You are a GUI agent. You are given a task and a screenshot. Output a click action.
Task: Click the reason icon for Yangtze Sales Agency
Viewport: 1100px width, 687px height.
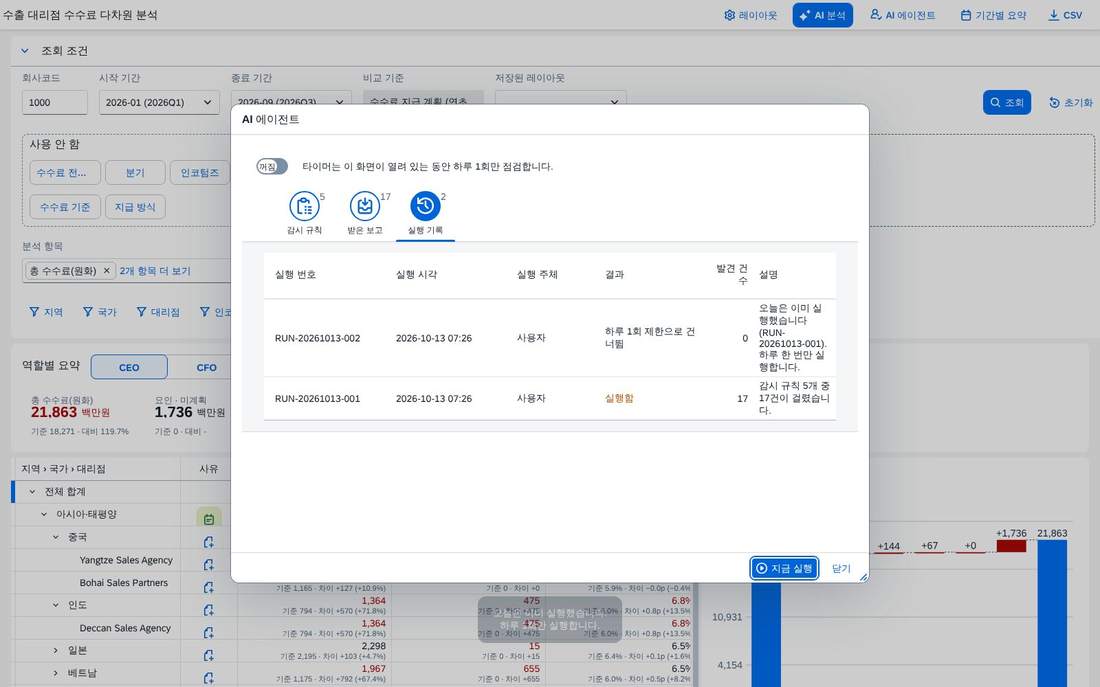208,564
